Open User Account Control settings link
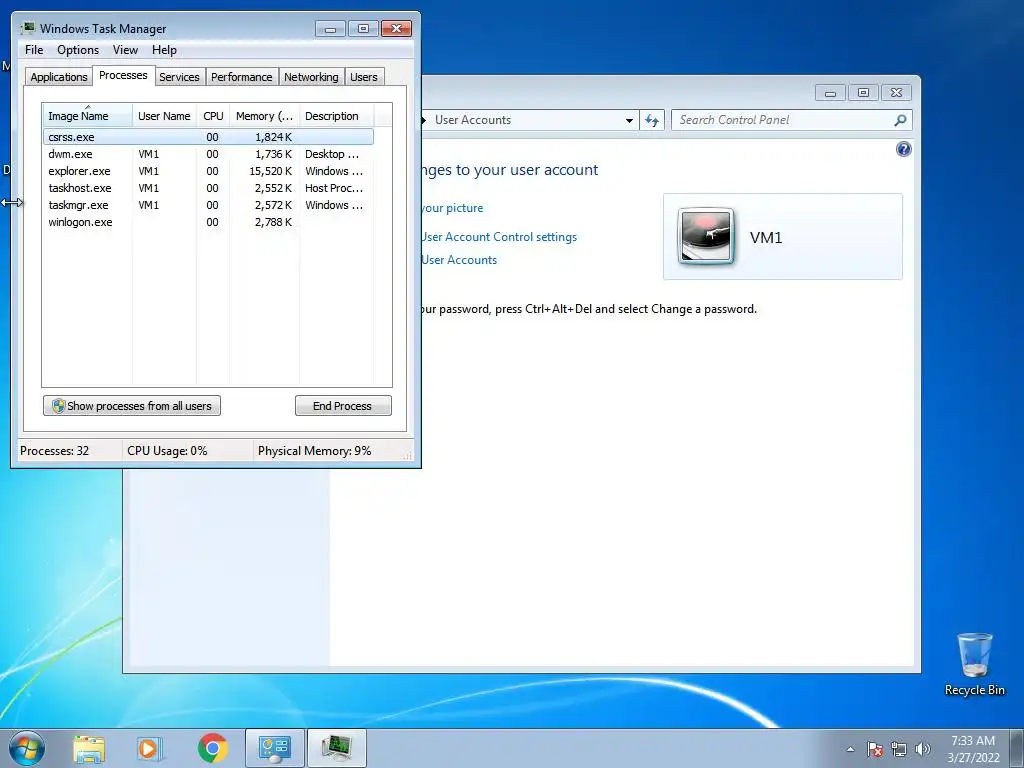This screenshot has width=1024, height=768. coord(499,237)
